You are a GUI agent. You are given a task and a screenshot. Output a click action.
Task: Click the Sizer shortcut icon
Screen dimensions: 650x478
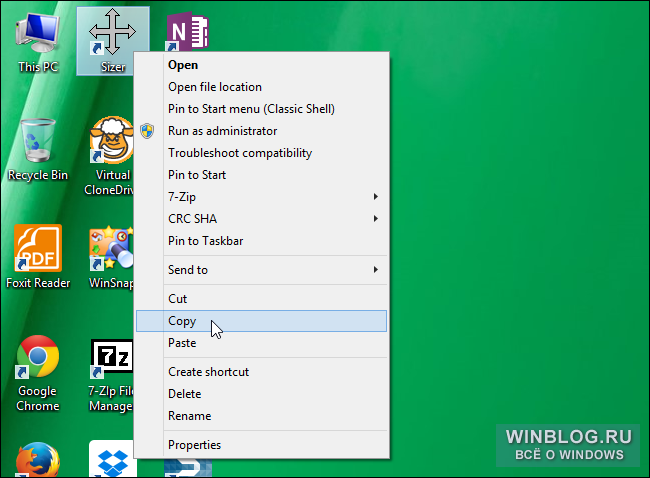click(112, 33)
